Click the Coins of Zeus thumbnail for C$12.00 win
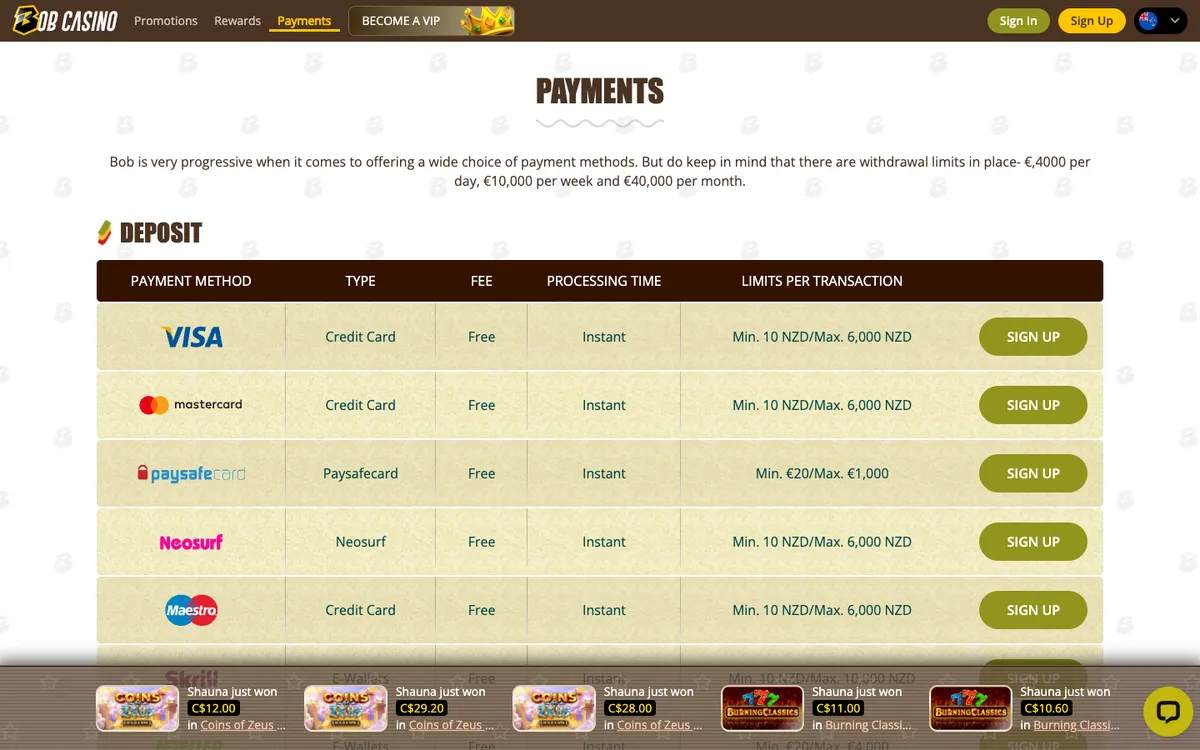 pos(137,708)
